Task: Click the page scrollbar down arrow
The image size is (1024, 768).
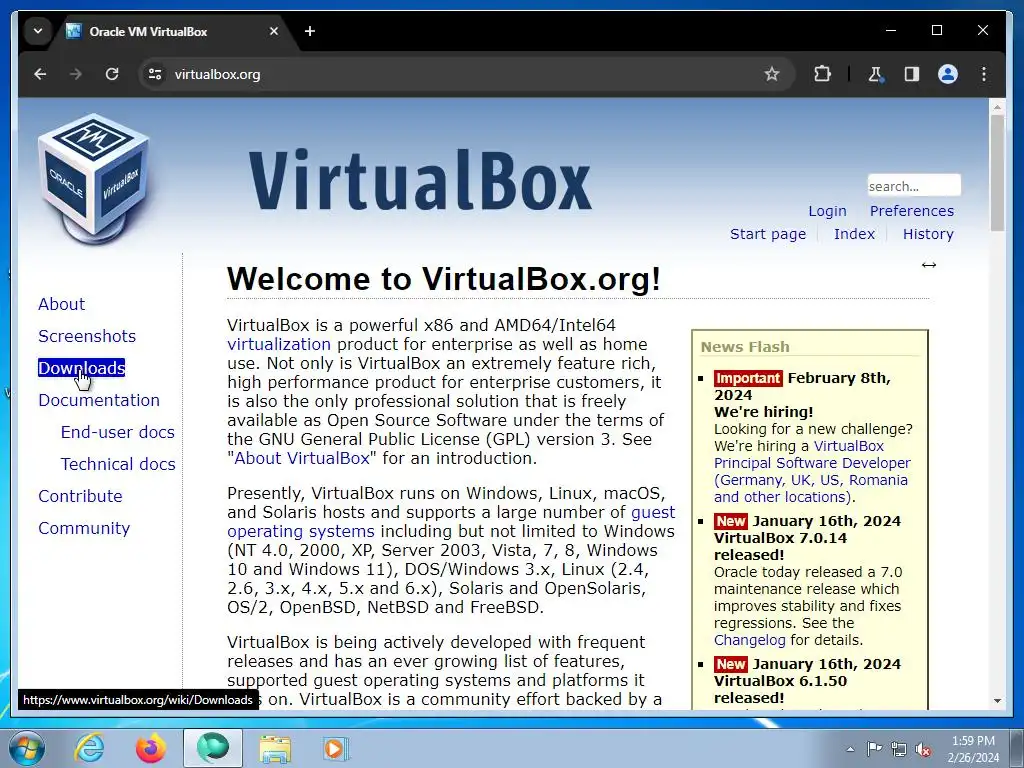Action: (997, 701)
